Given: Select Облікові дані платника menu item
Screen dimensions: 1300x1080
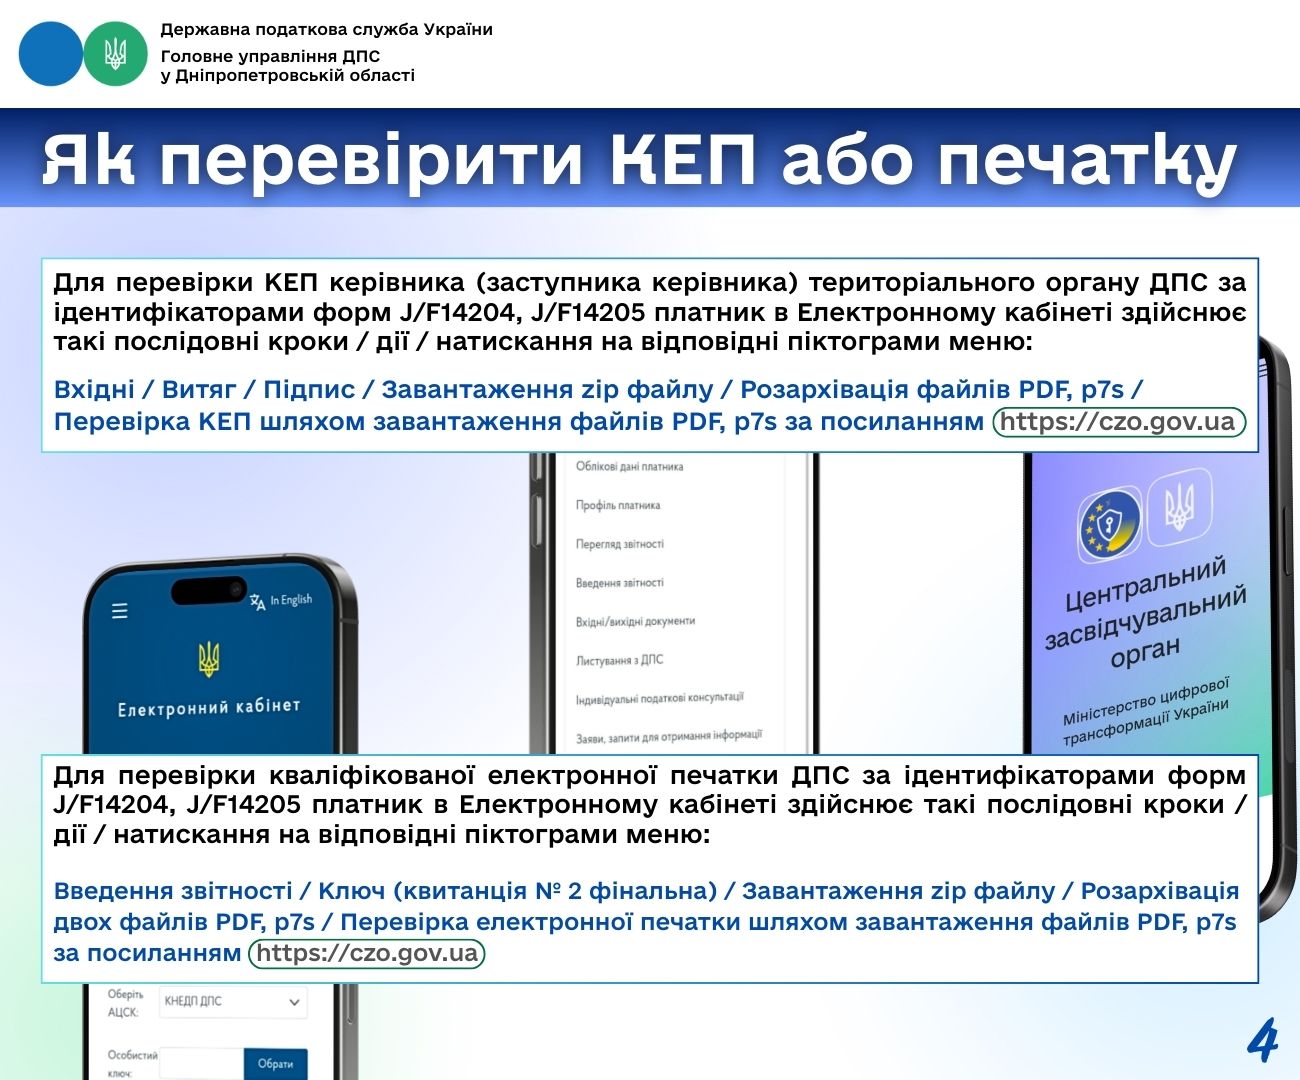Looking at the screenshot, I should pyautogui.click(x=629, y=466).
